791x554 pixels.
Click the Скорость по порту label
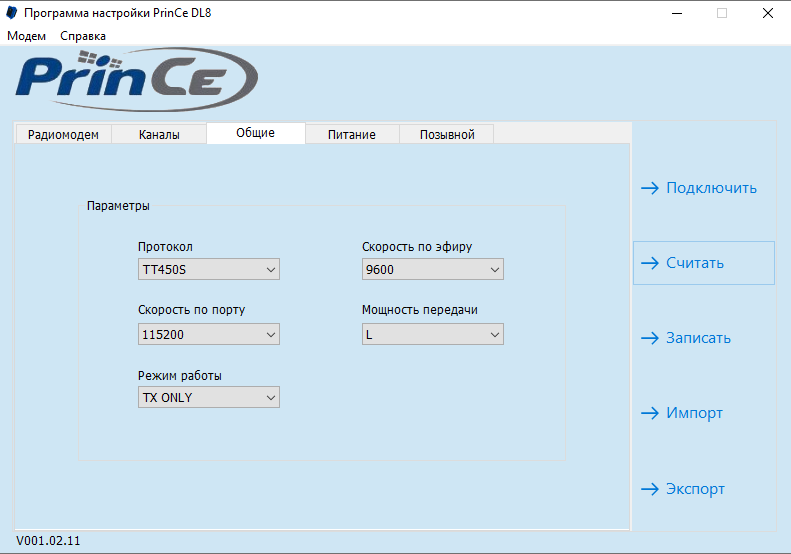tap(192, 310)
